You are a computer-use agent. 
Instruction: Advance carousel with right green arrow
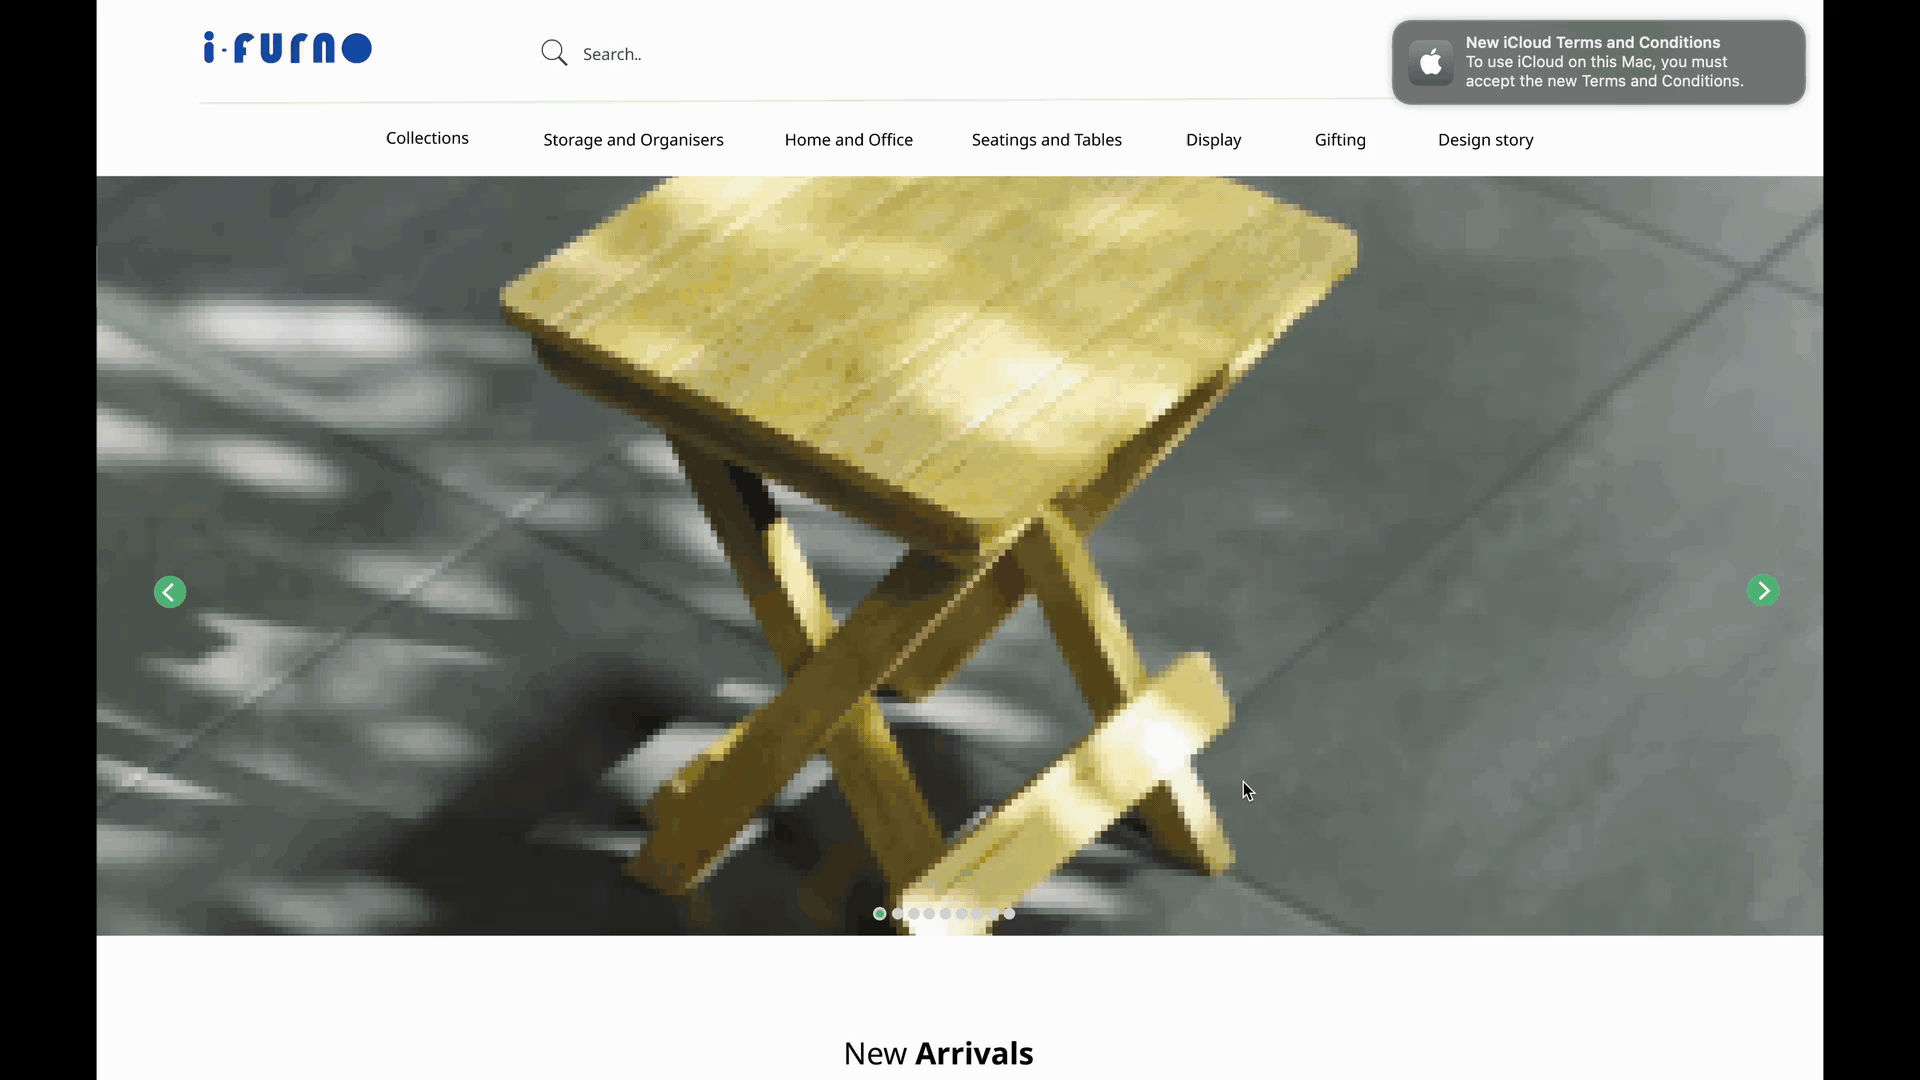click(x=1763, y=590)
